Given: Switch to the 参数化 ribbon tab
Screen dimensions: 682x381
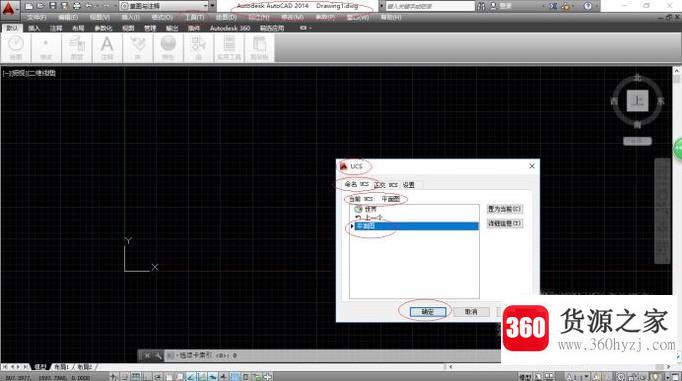Looking at the screenshot, I should (x=103, y=28).
